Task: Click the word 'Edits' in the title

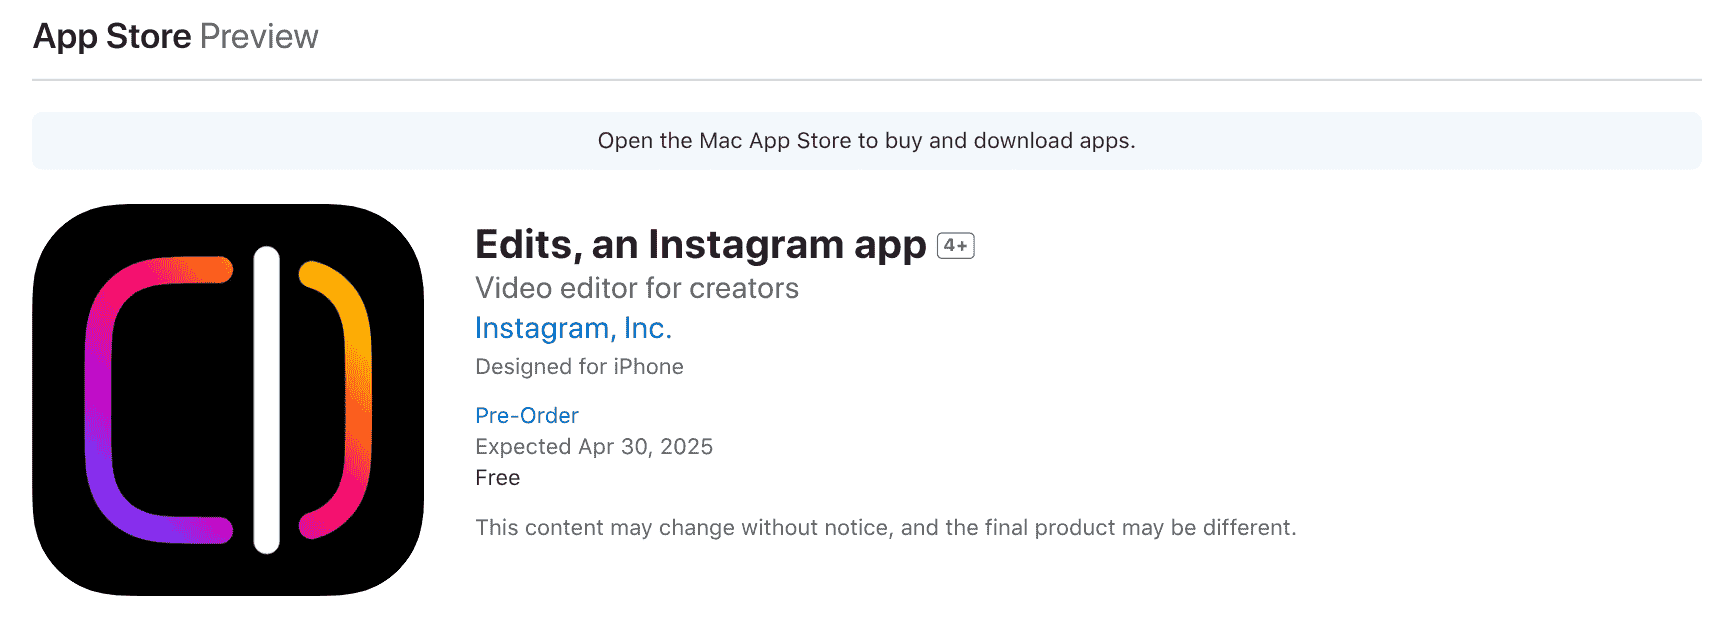Action: 522,245
